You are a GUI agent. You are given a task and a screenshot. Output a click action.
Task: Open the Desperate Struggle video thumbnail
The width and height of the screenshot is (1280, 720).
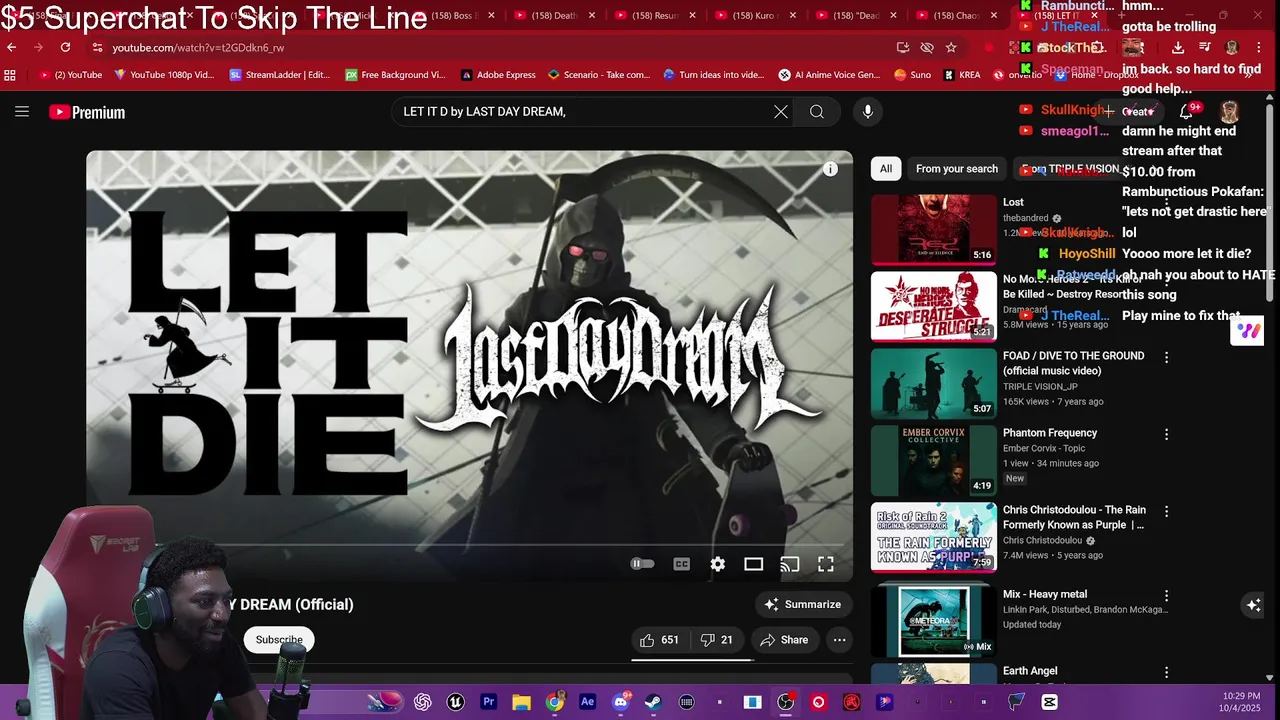tap(934, 306)
